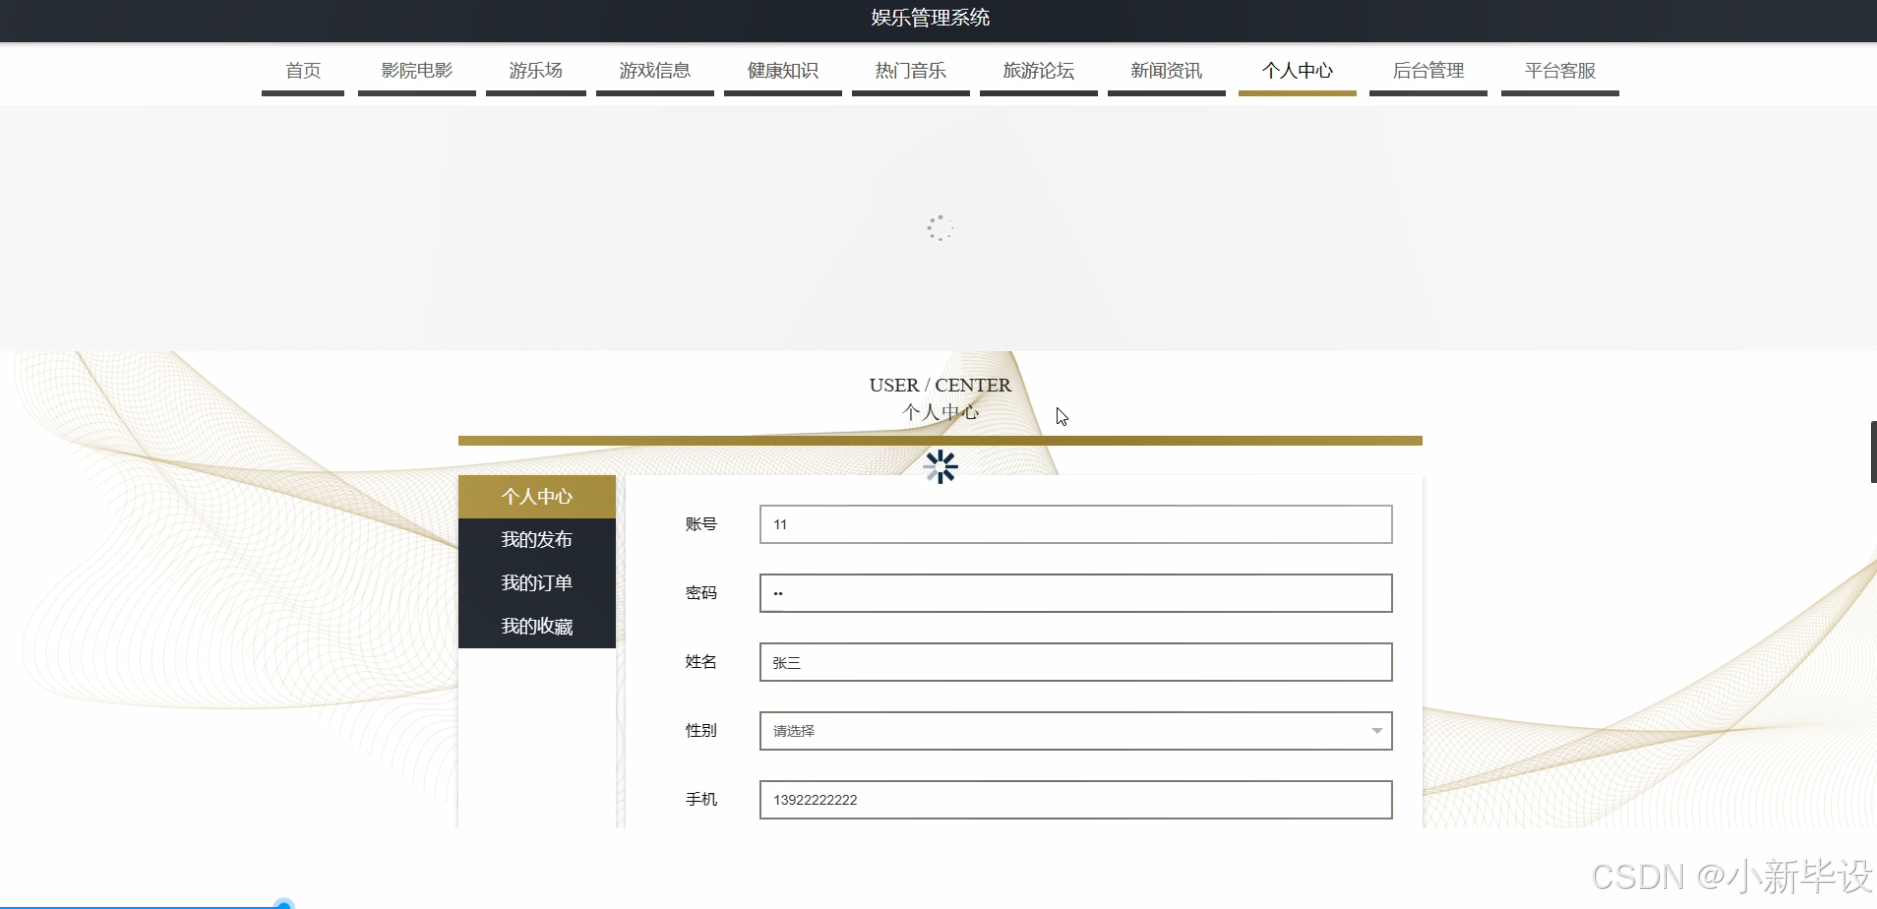View 新闻资讯 news page
This screenshot has width=1877, height=909.
click(1166, 71)
